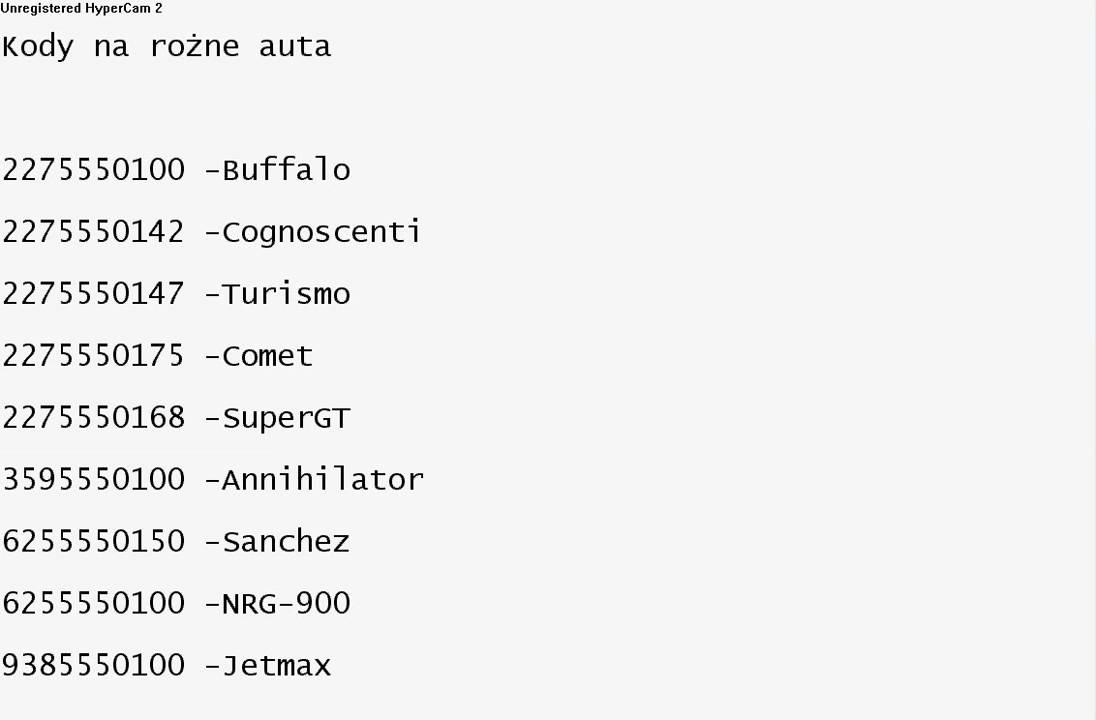Viewport: 1096px width, 720px height.
Task: Click the code 2275550147
Action: pyautogui.click(x=93, y=294)
